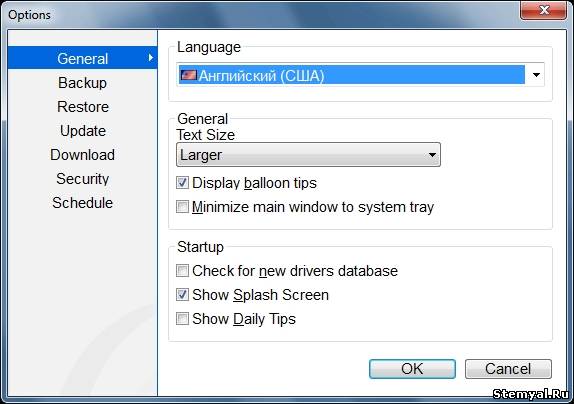Open the Language dropdown arrow

[536, 75]
